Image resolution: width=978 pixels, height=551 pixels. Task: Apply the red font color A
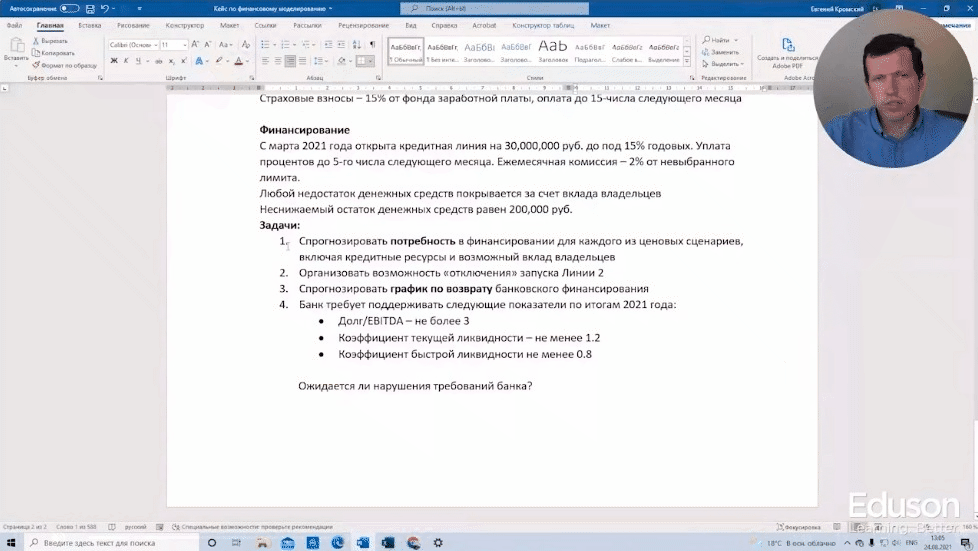[238, 61]
